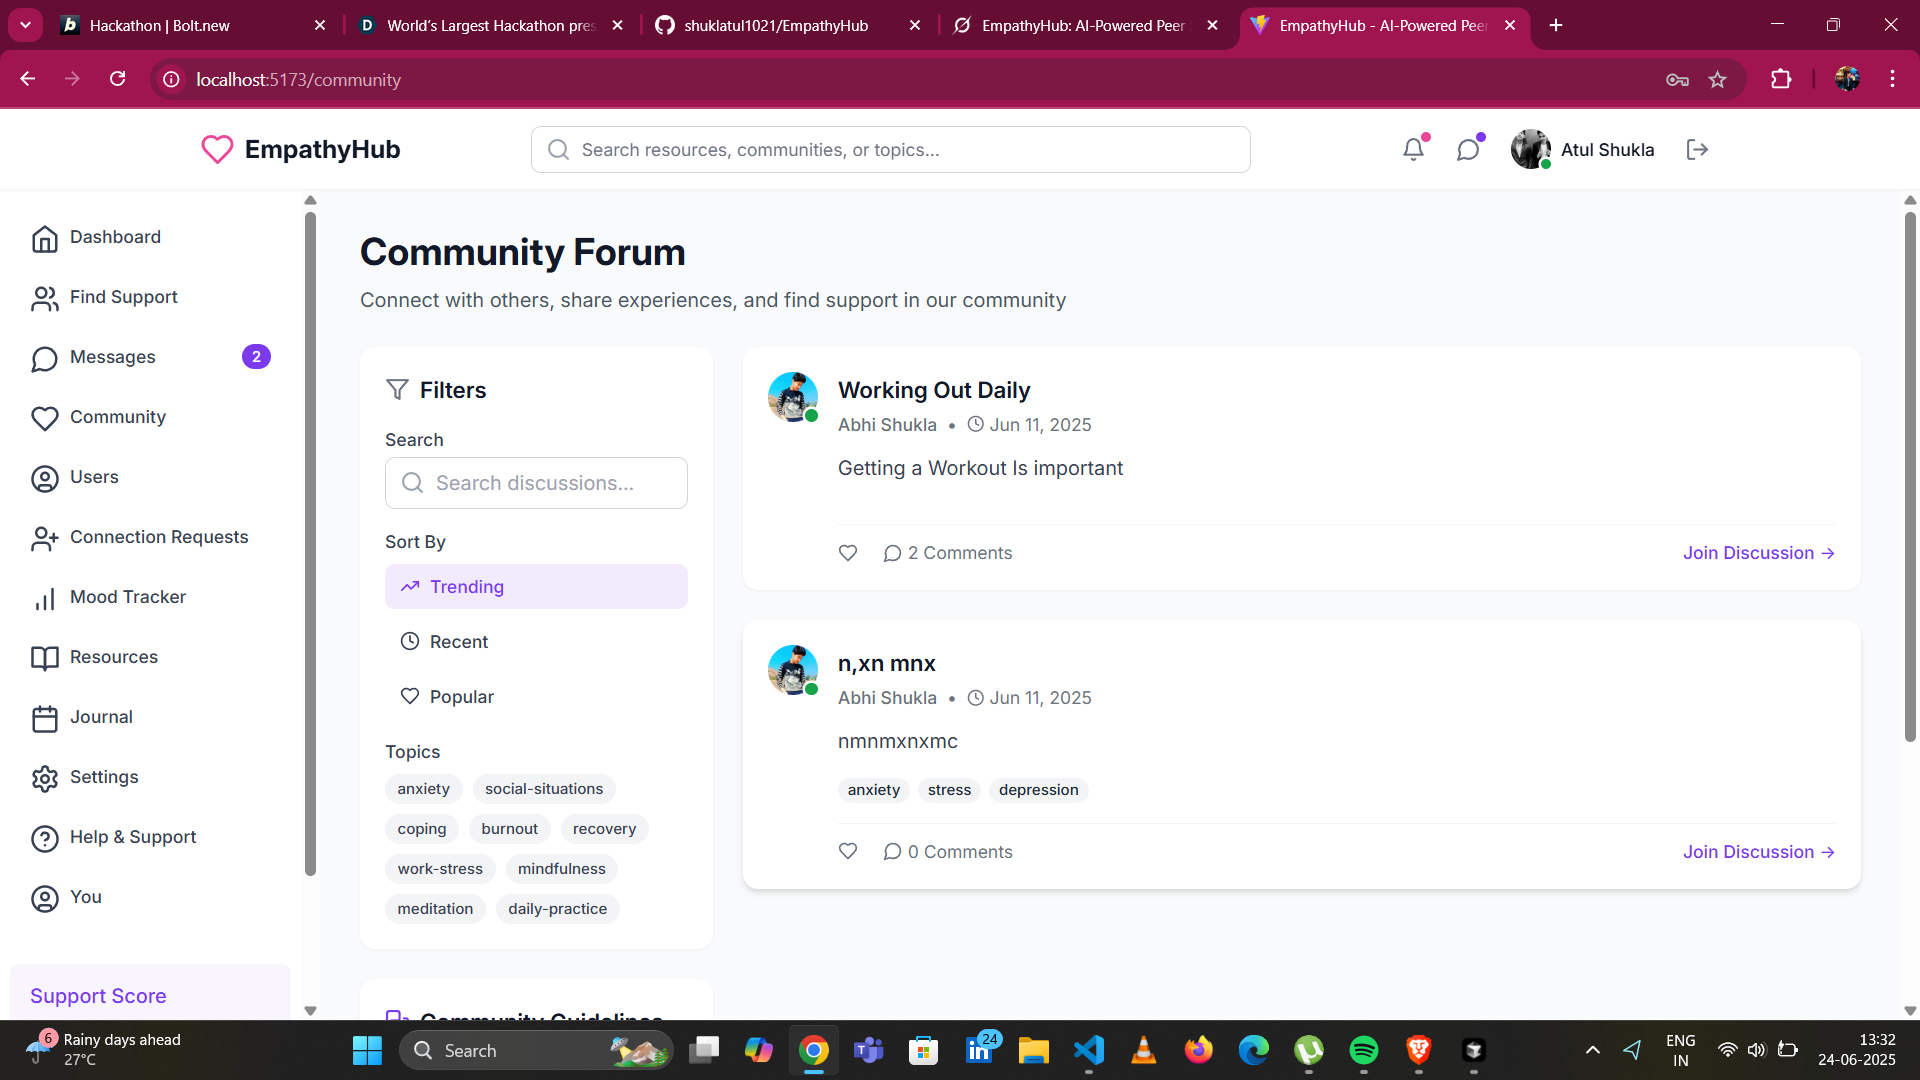Open Mood Tracker from the sidebar
The image size is (1920, 1080).
[x=127, y=597]
